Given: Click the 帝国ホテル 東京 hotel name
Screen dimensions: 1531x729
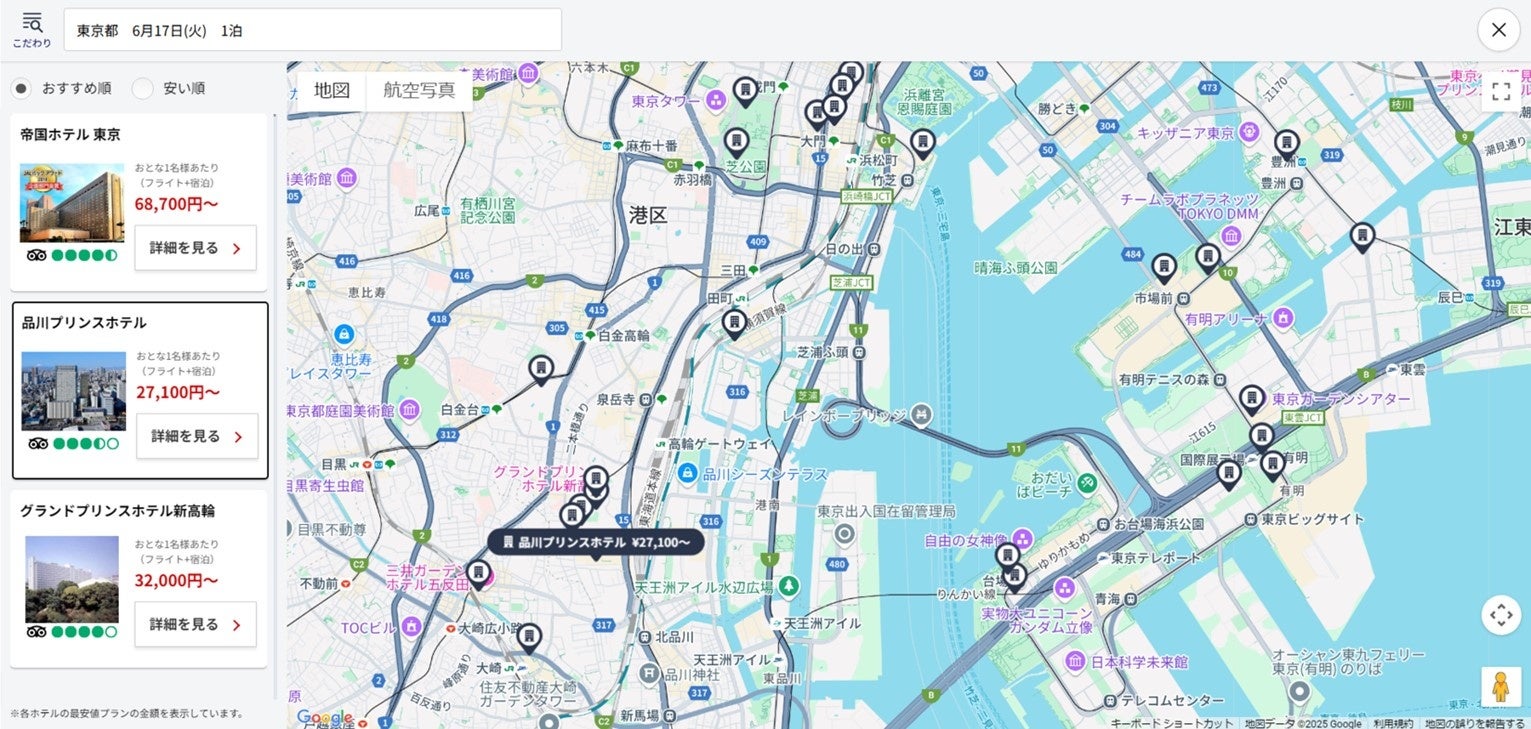Looking at the screenshot, I should pos(70,135).
